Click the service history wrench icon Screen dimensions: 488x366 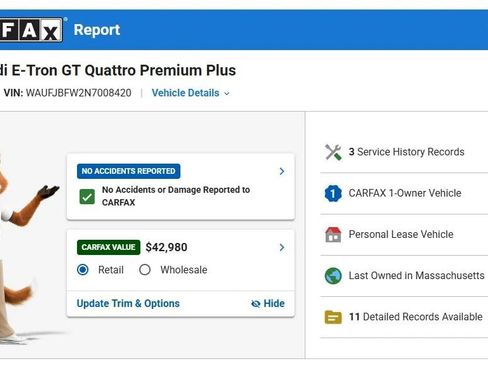tap(333, 152)
